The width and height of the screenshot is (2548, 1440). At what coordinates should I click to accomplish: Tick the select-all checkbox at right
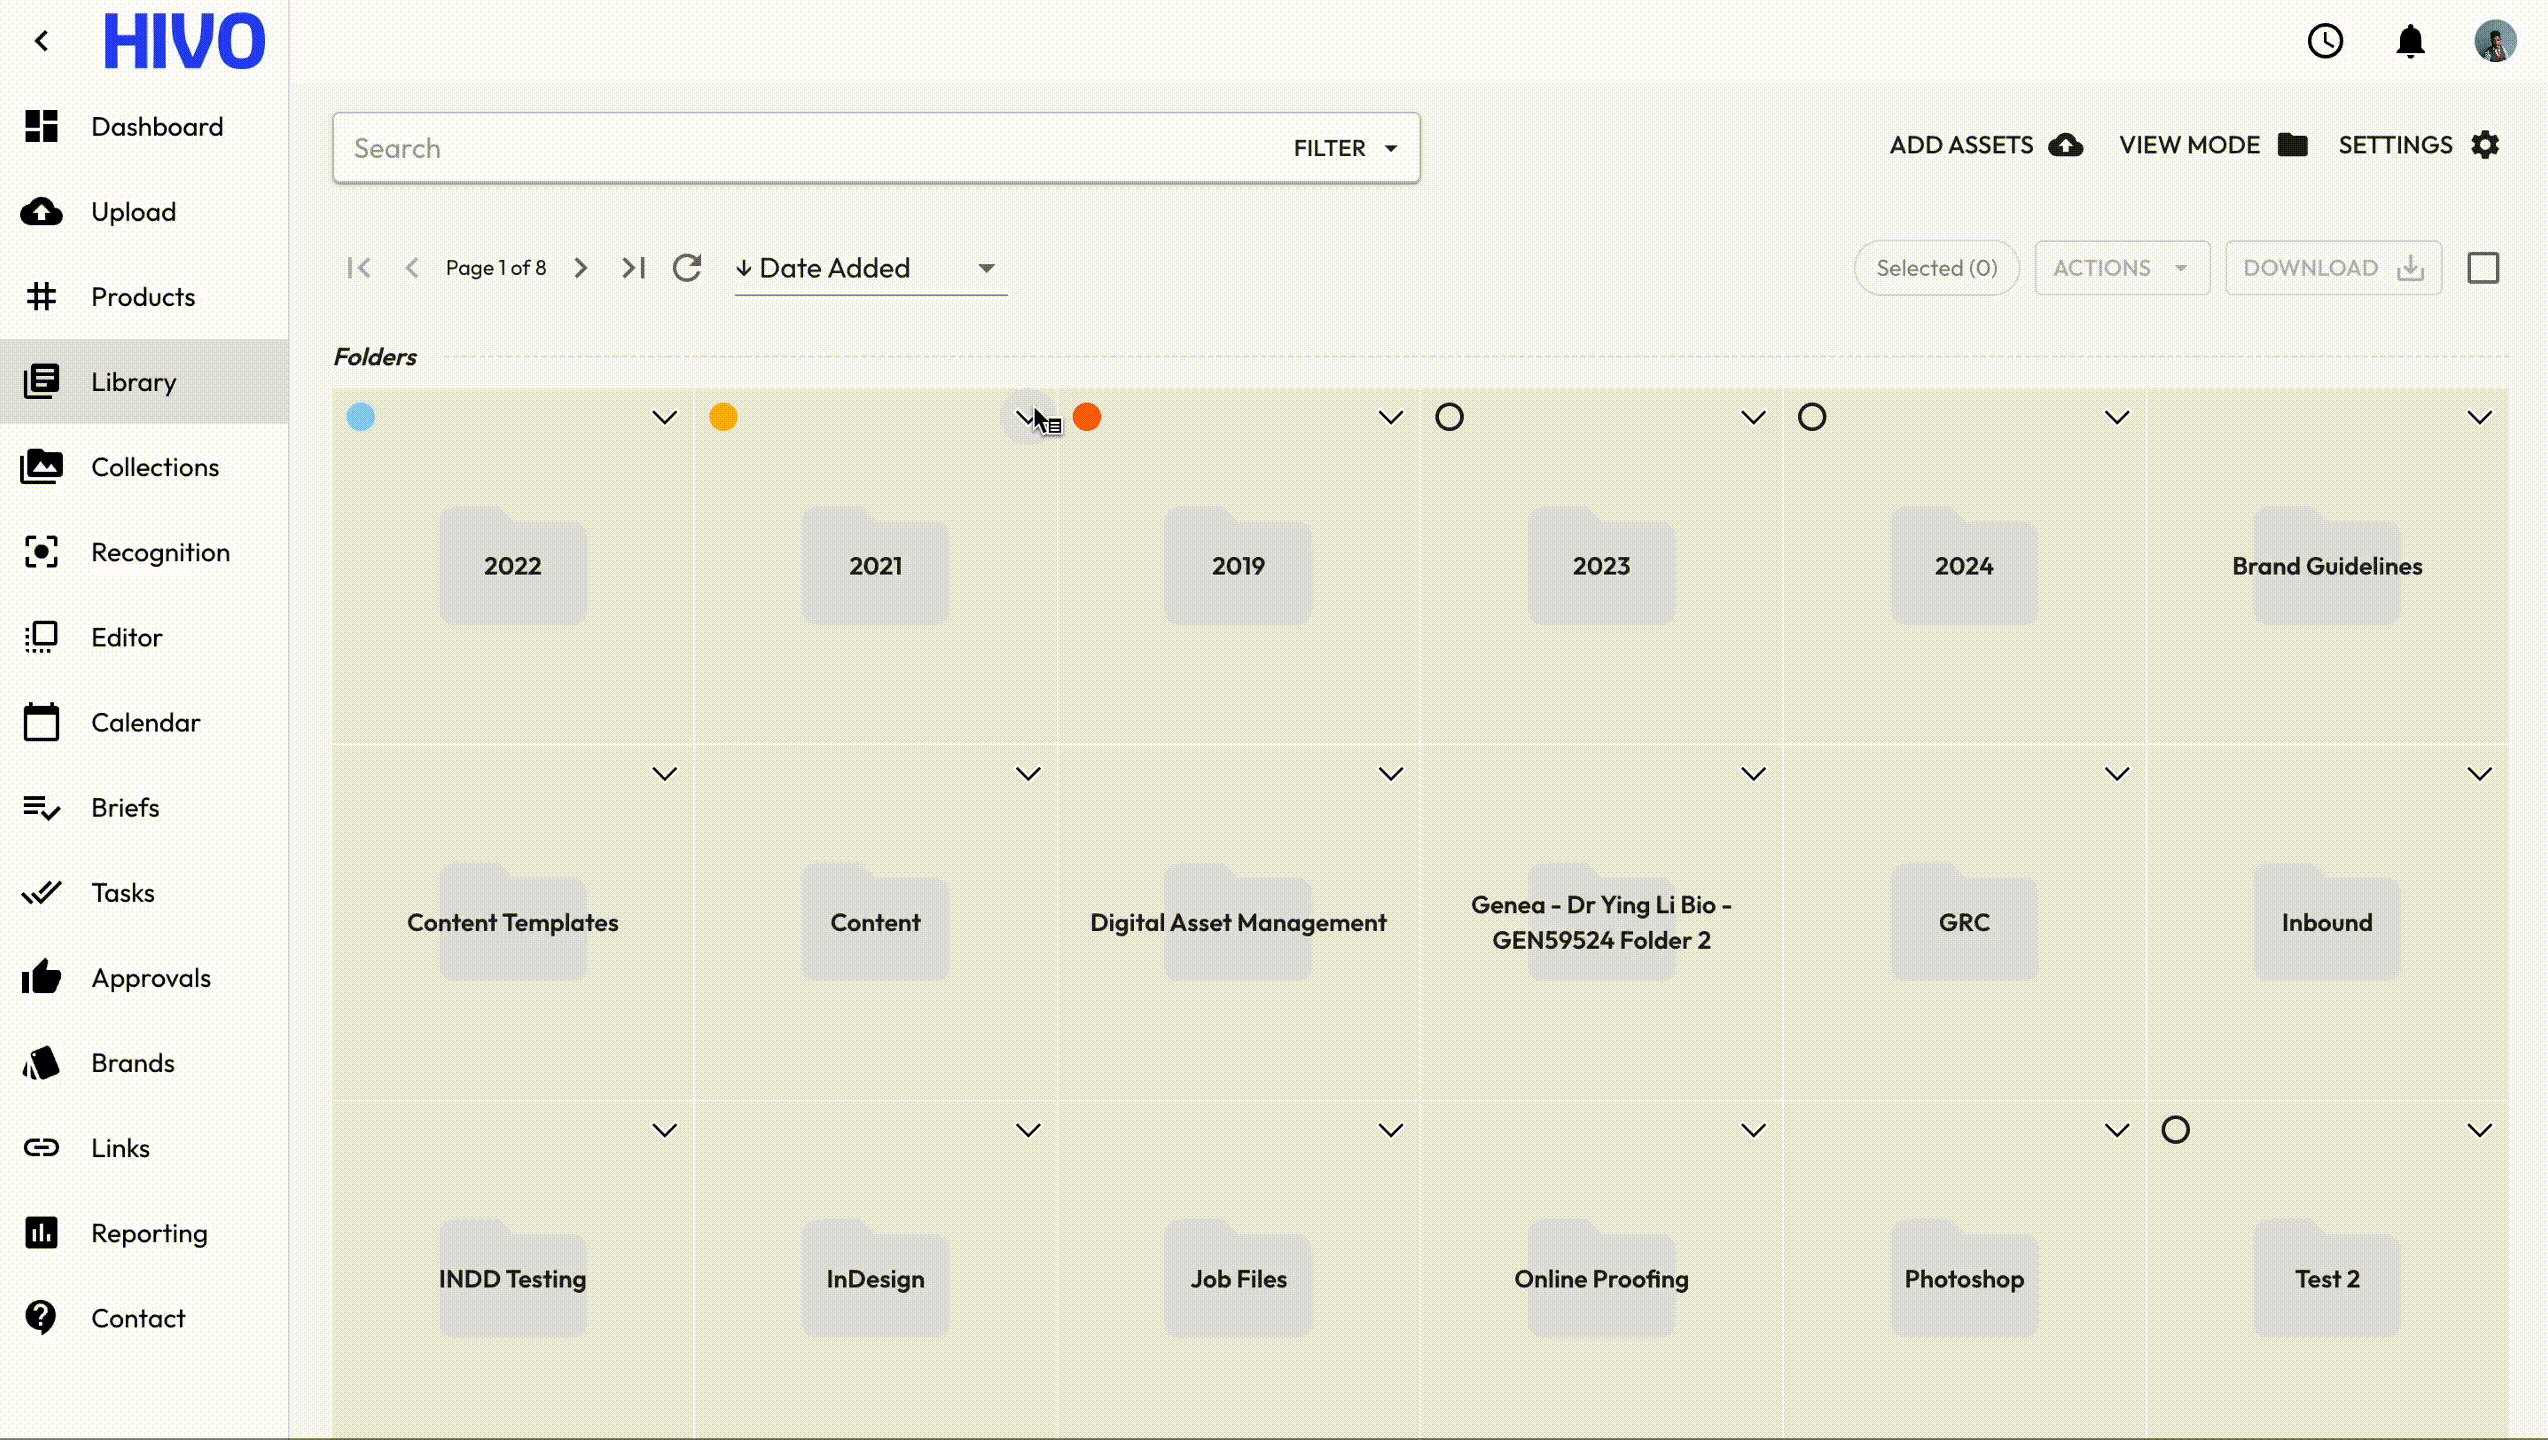[2483, 268]
